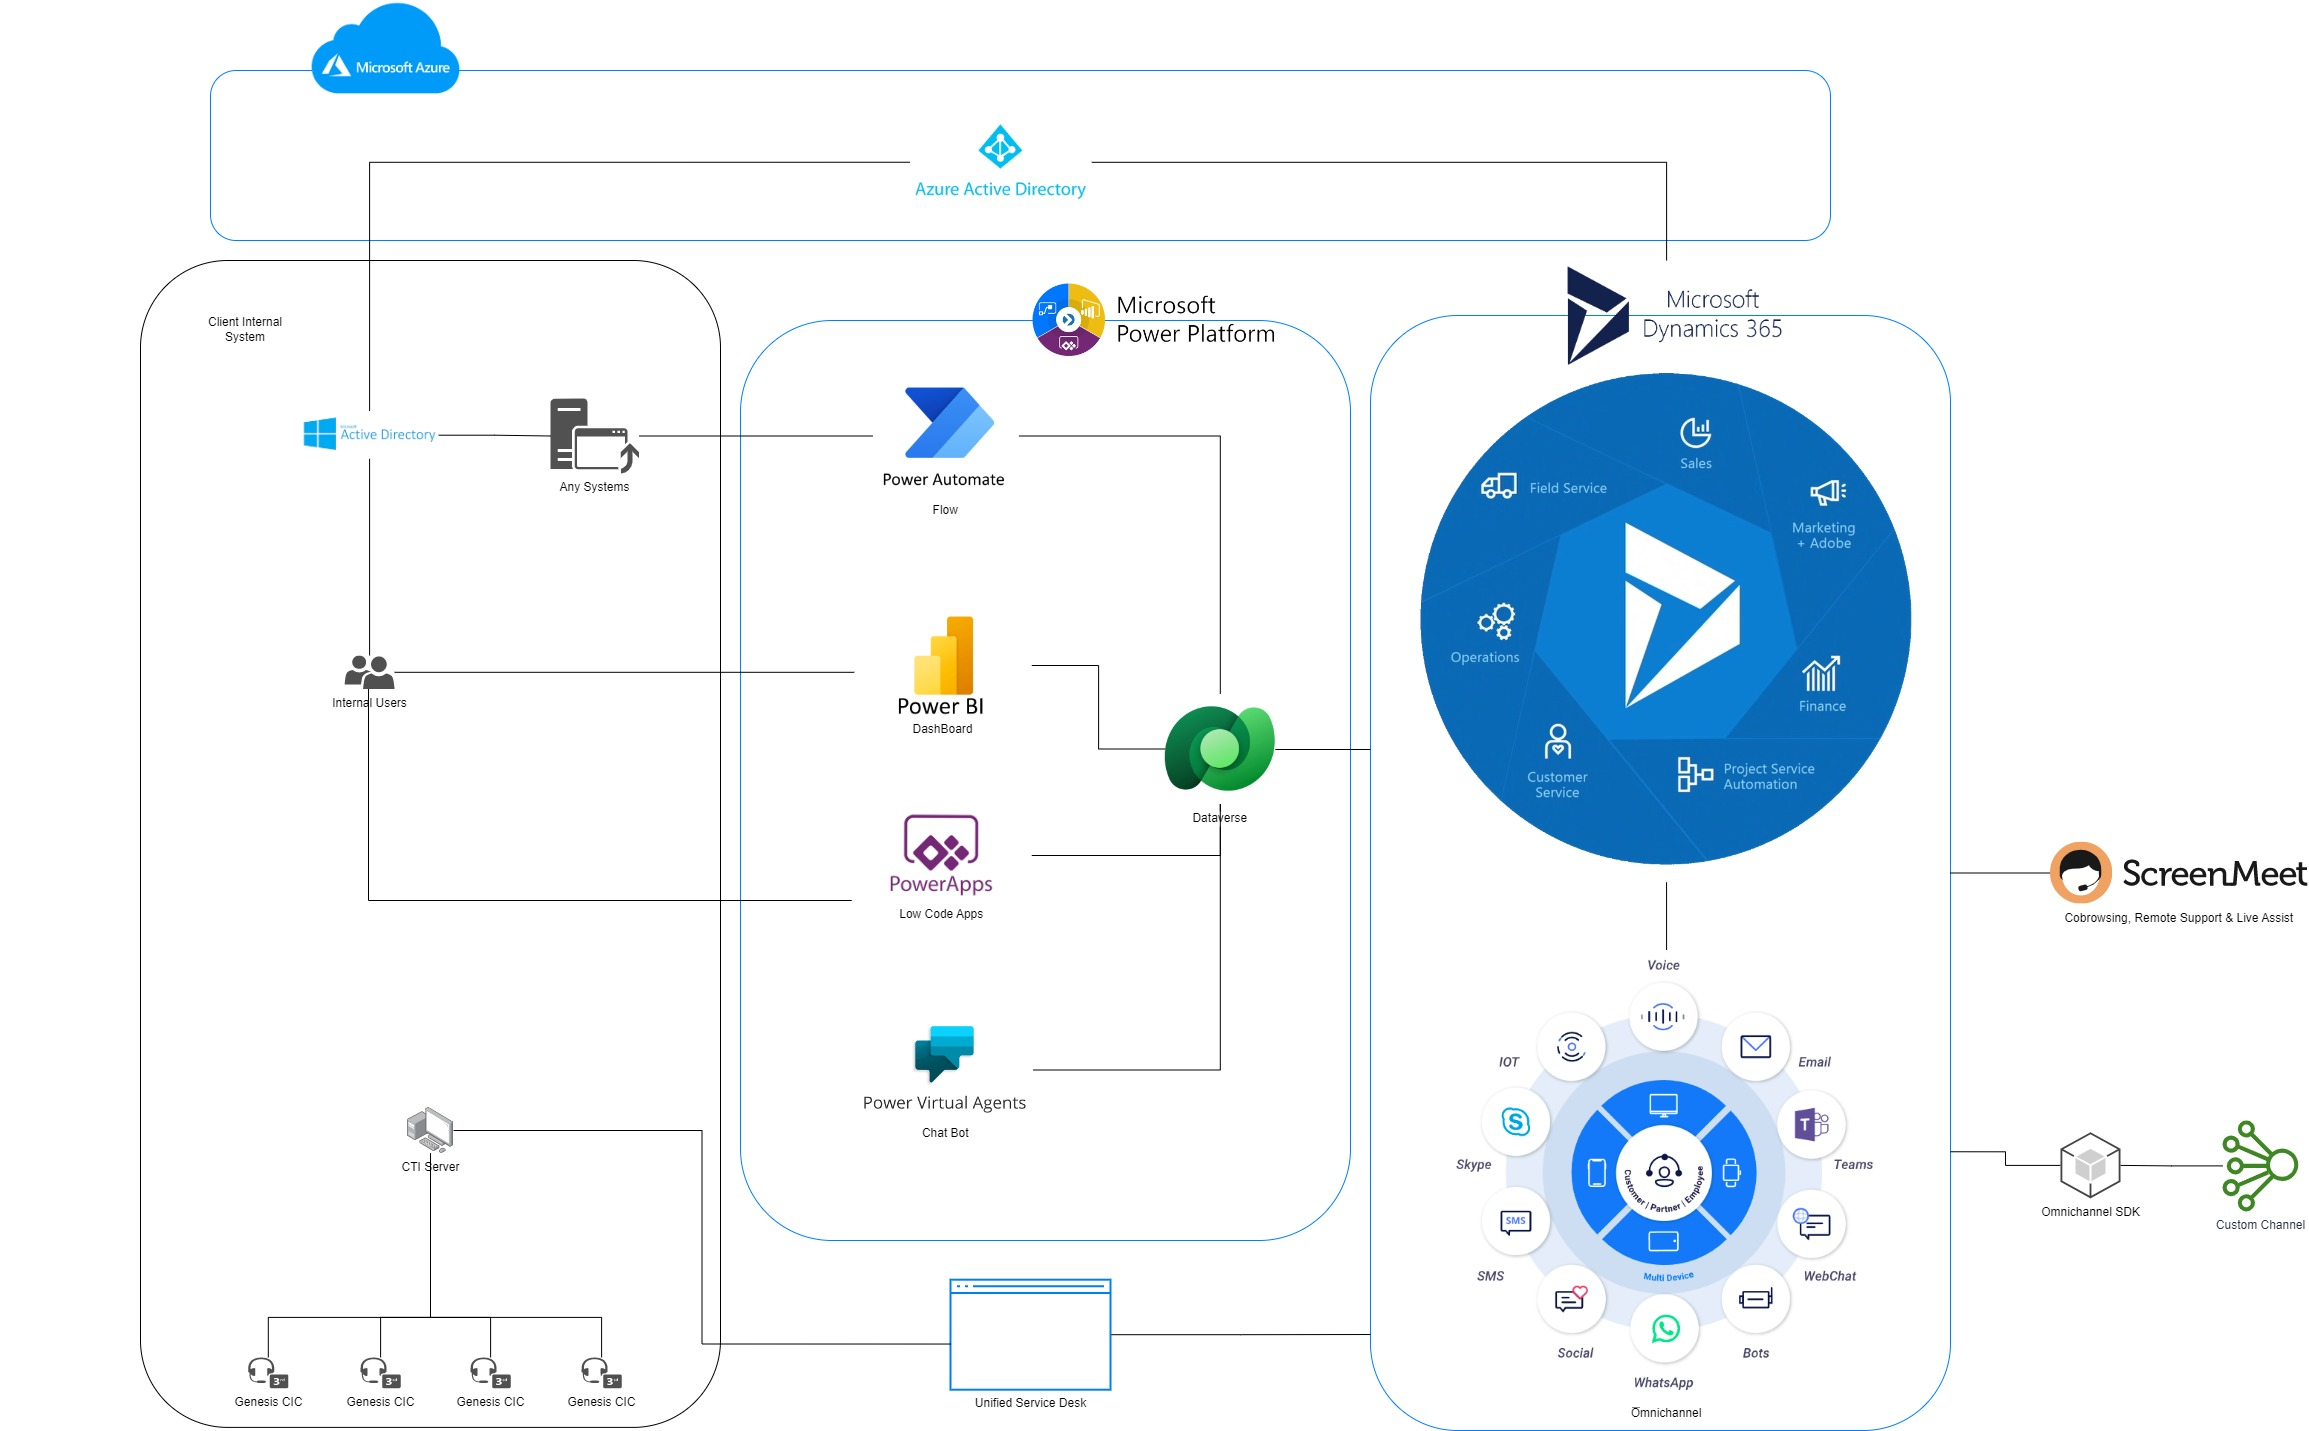Select the 'Cobrowsing, Remote Support & Live Assist' text
The height and width of the screenshot is (1431, 2309).
point(2179,918)
